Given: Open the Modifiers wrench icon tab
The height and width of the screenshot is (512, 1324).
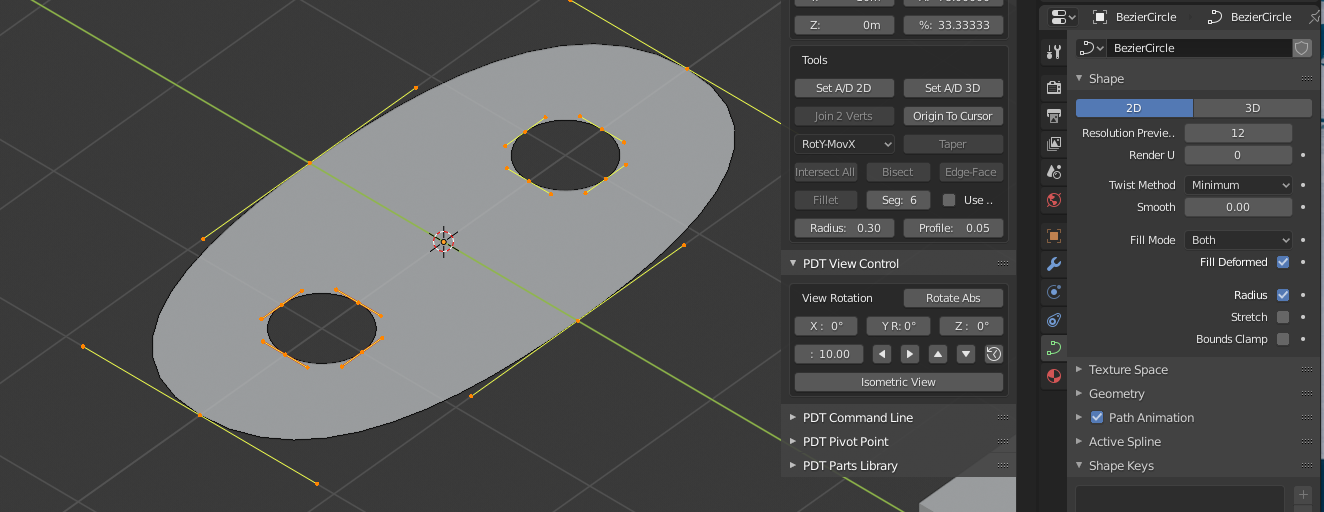Looking at the screenshot, I should click(x=1053, y=264).
